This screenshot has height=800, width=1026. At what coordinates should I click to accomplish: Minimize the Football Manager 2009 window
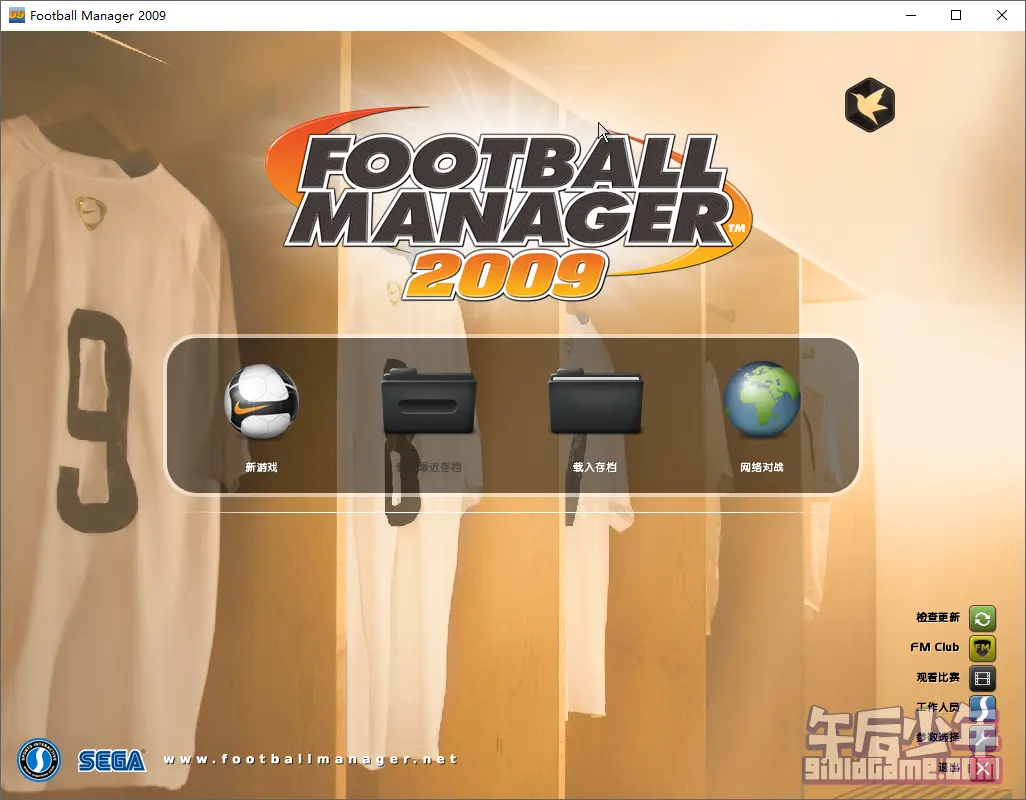(911, 15)
